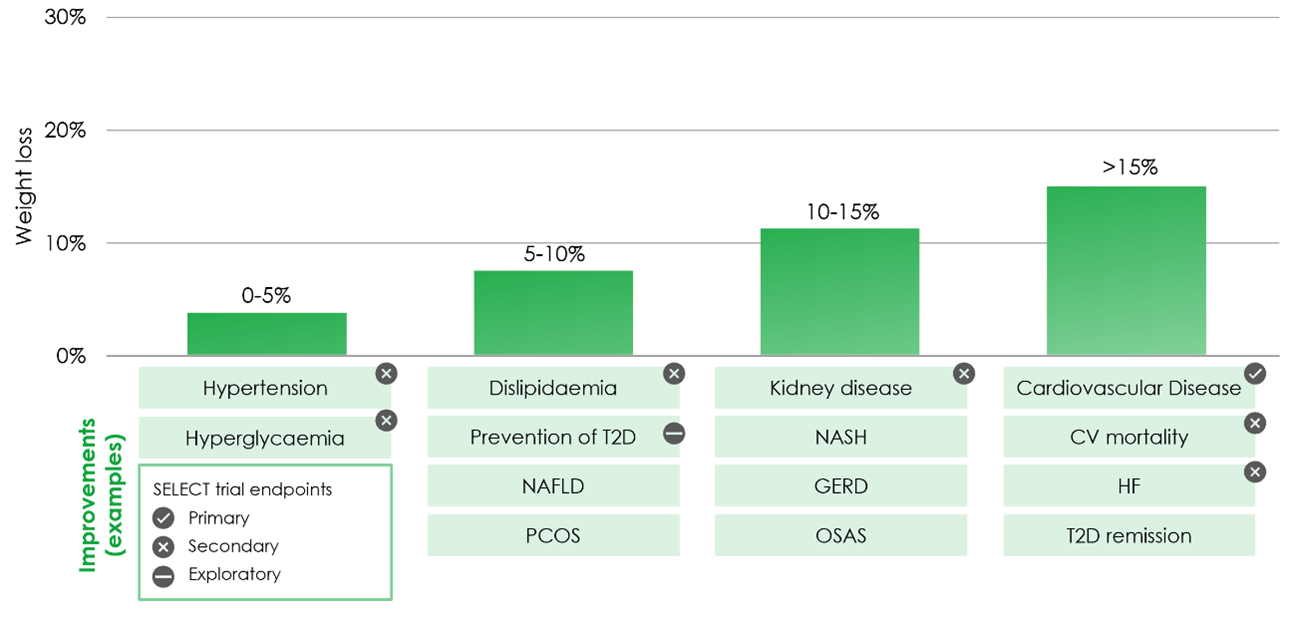Click the >15% weight loss bar

(1126, 271)
